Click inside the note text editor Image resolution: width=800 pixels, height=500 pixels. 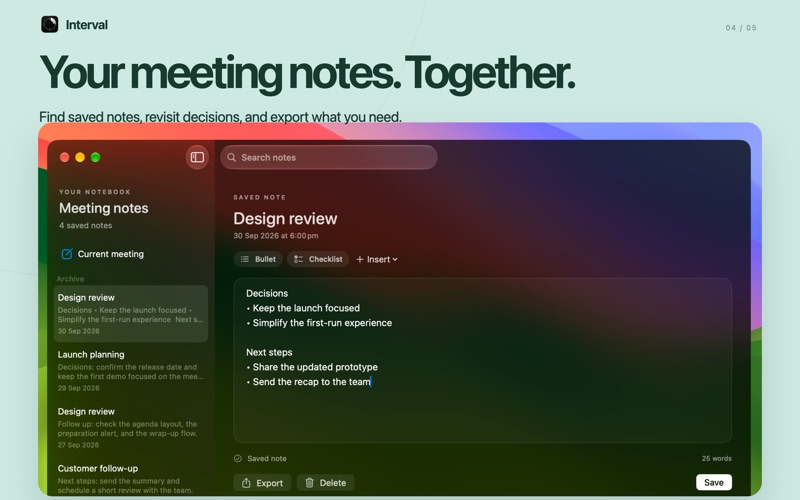483,360
